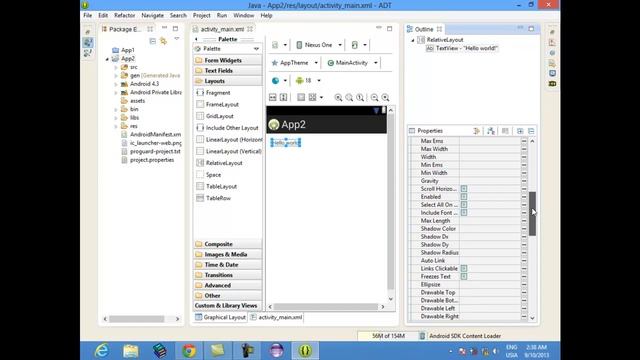640x360 pixels.
Task: Click show advanced properties icon in Properties
Action: pyautogui.click(x=505, y=131)
